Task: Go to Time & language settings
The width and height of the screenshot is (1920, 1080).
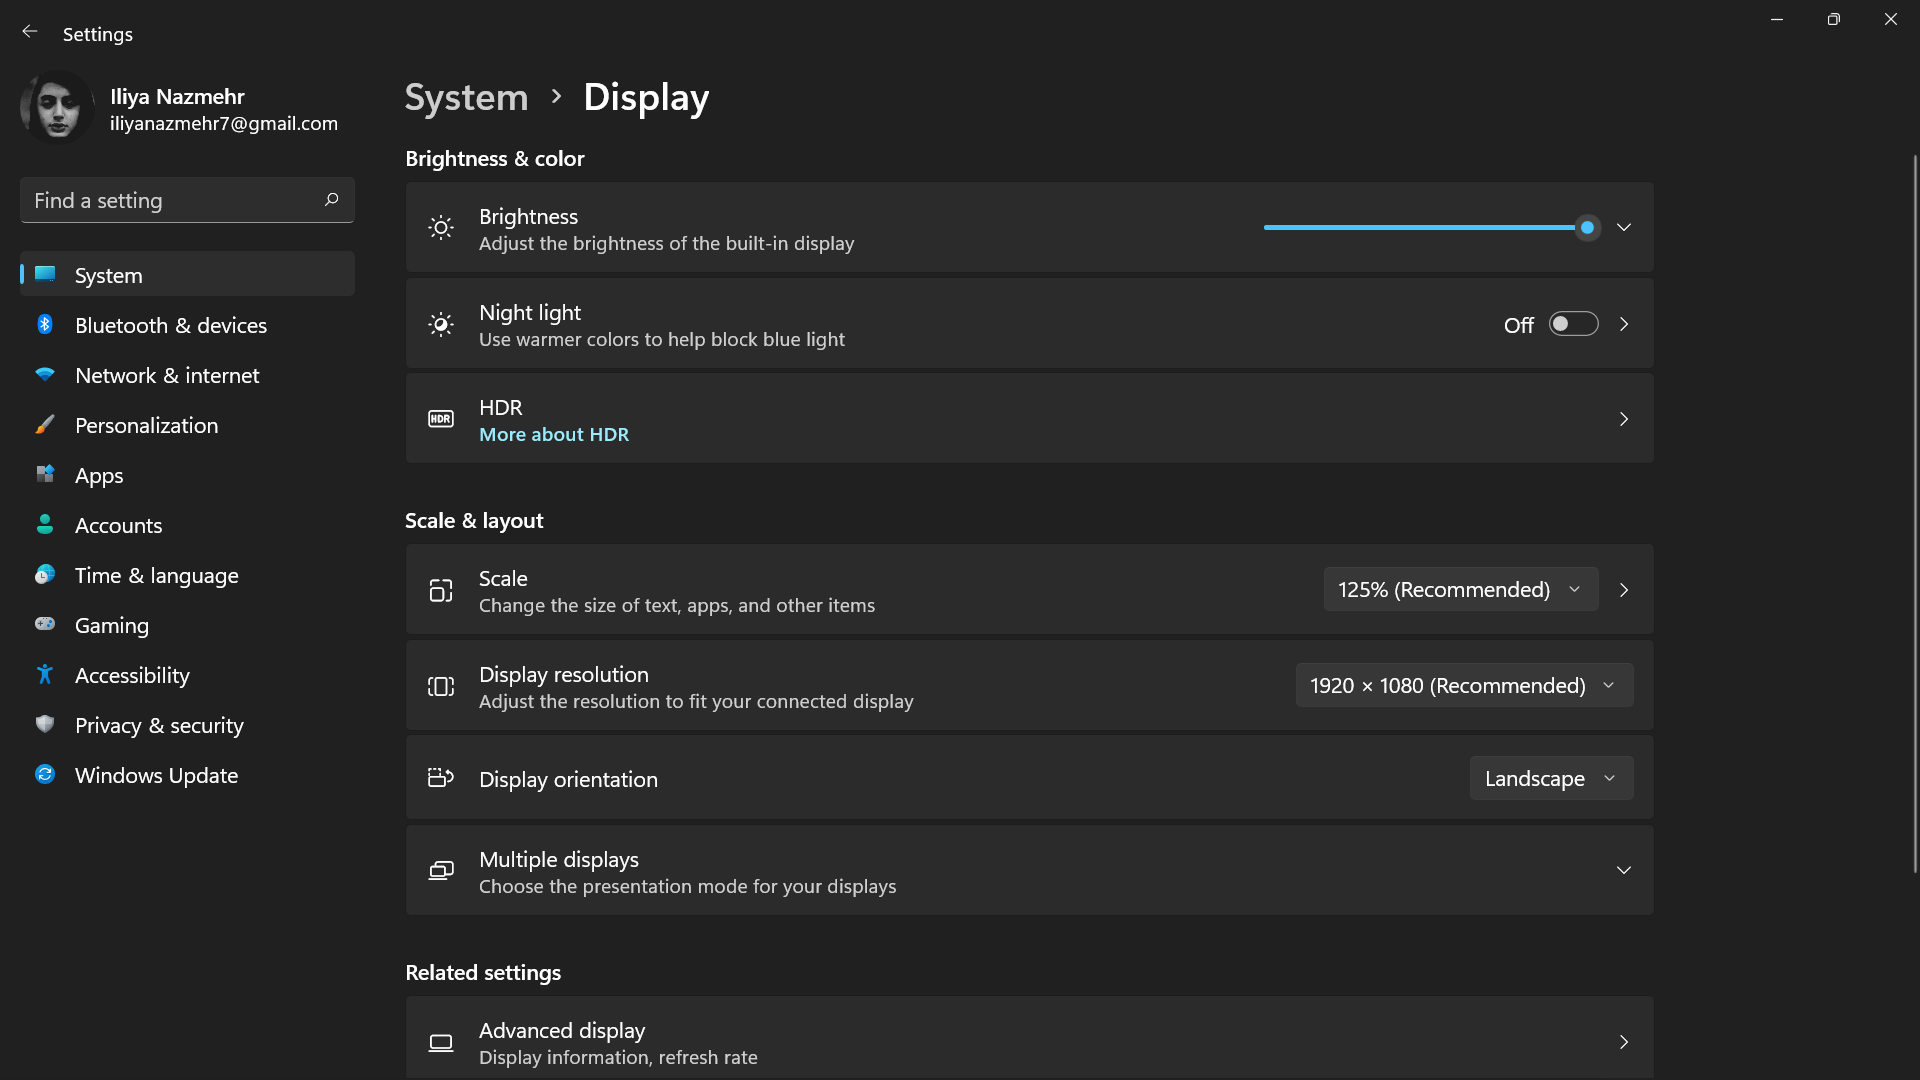Action: click(157, 575)
